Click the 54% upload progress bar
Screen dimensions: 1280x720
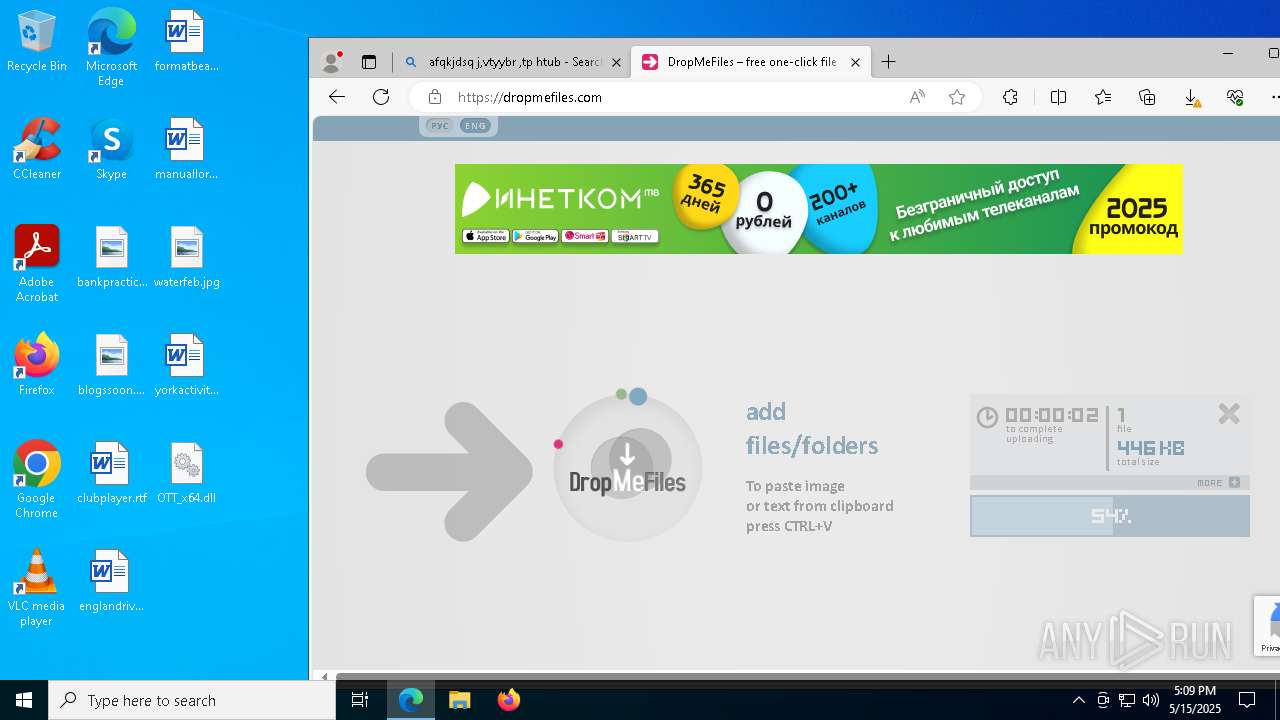click(x=1110, y=516)
